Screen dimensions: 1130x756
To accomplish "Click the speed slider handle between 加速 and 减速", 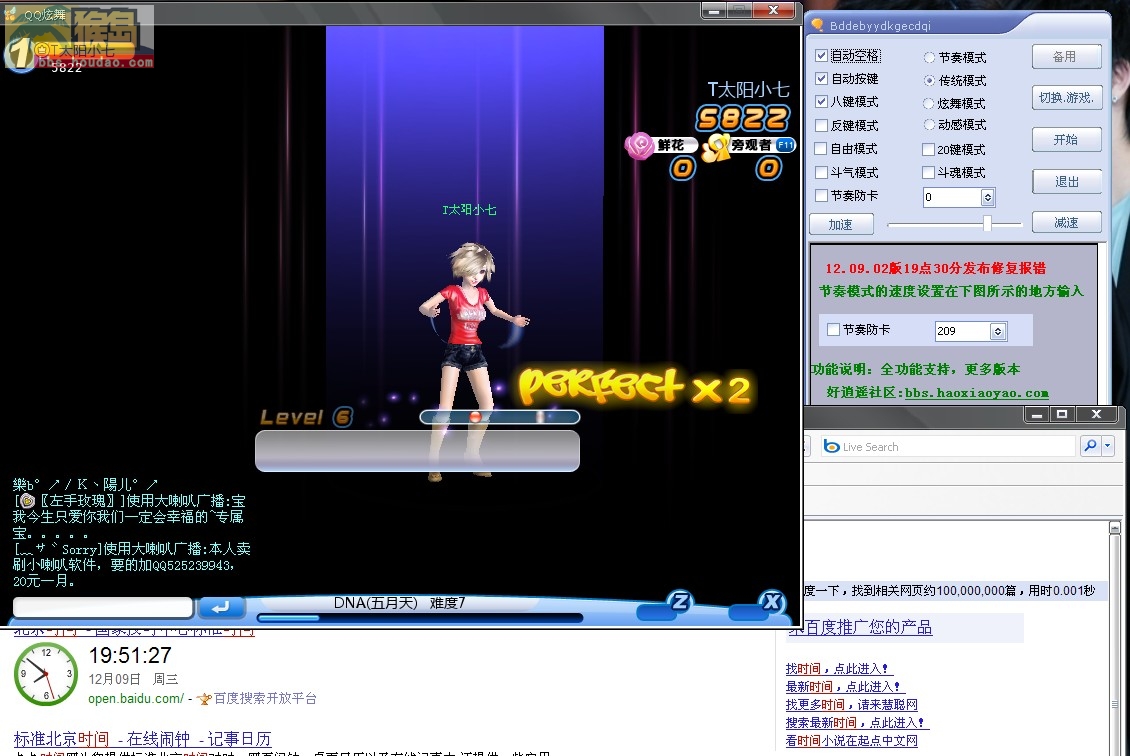I will [x=987, y=223].
